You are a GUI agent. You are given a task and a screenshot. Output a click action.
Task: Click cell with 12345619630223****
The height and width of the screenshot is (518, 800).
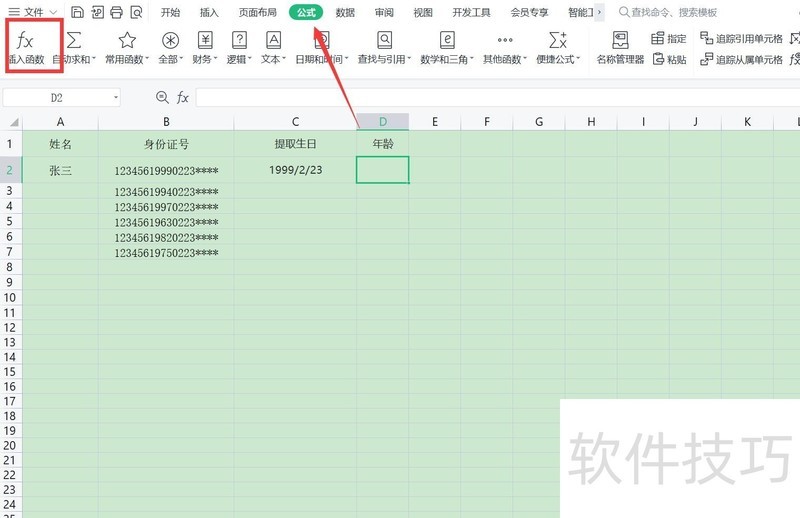pyautogui.click(x=166, y=222)
